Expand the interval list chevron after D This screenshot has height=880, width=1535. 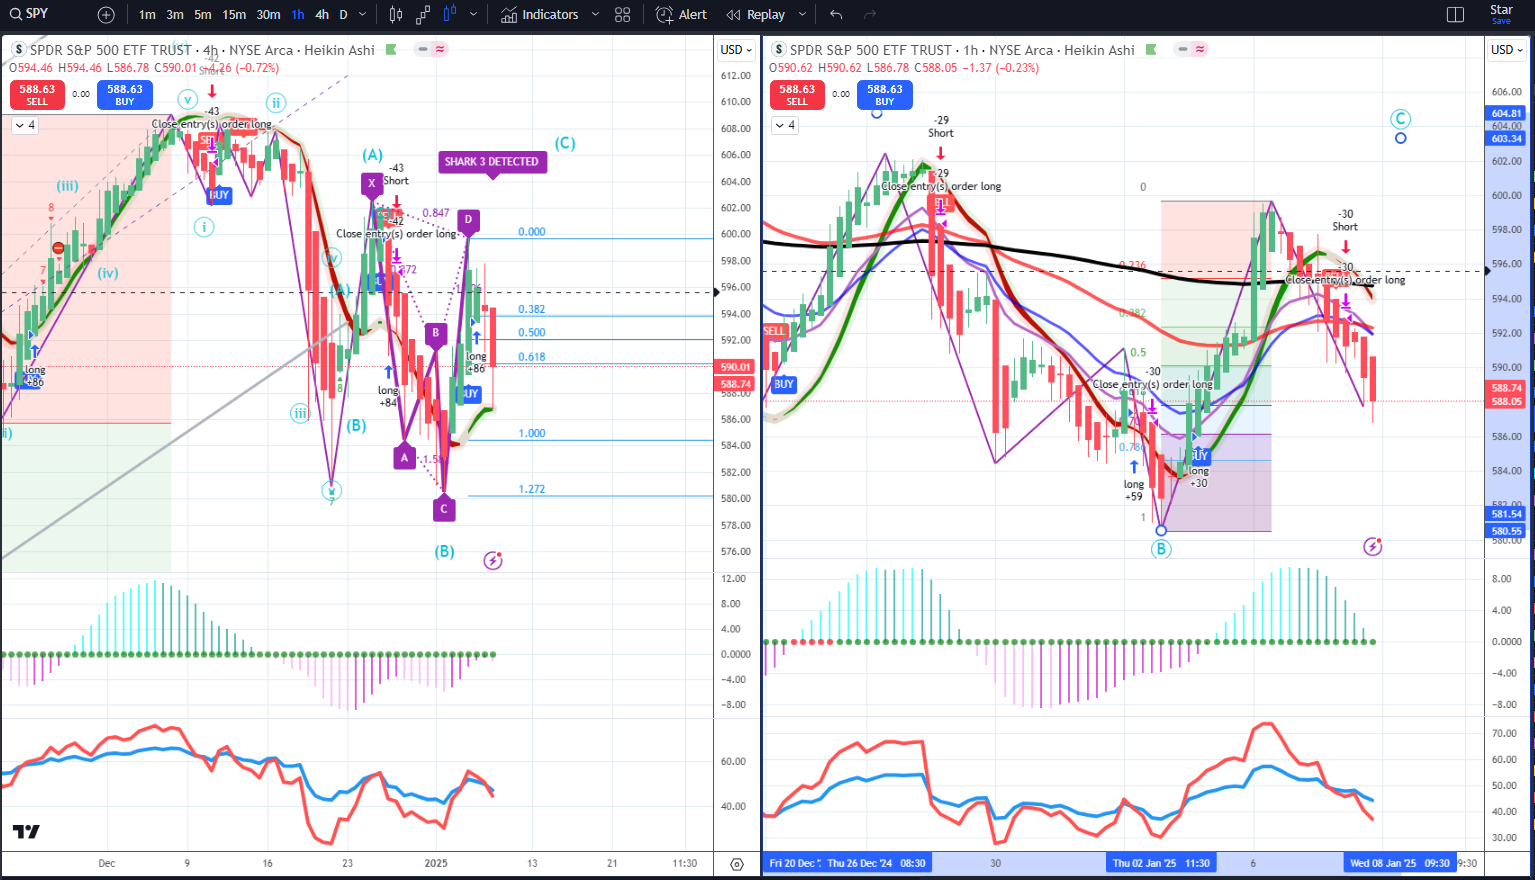pyautogui.click(x=363, y=15)
